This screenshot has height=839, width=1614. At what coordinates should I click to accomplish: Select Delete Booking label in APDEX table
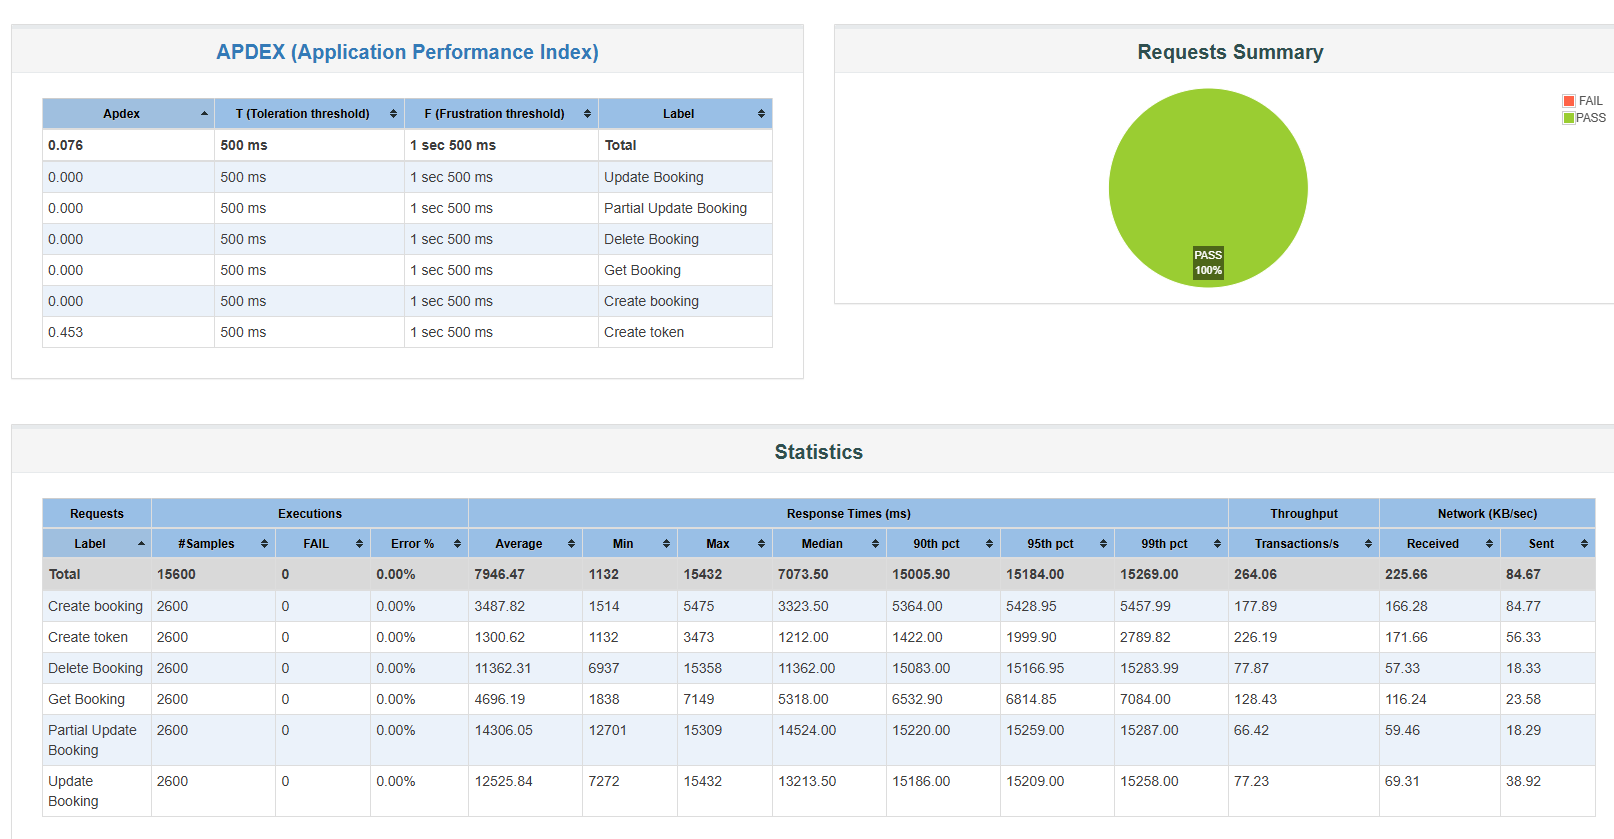[651, 239]
